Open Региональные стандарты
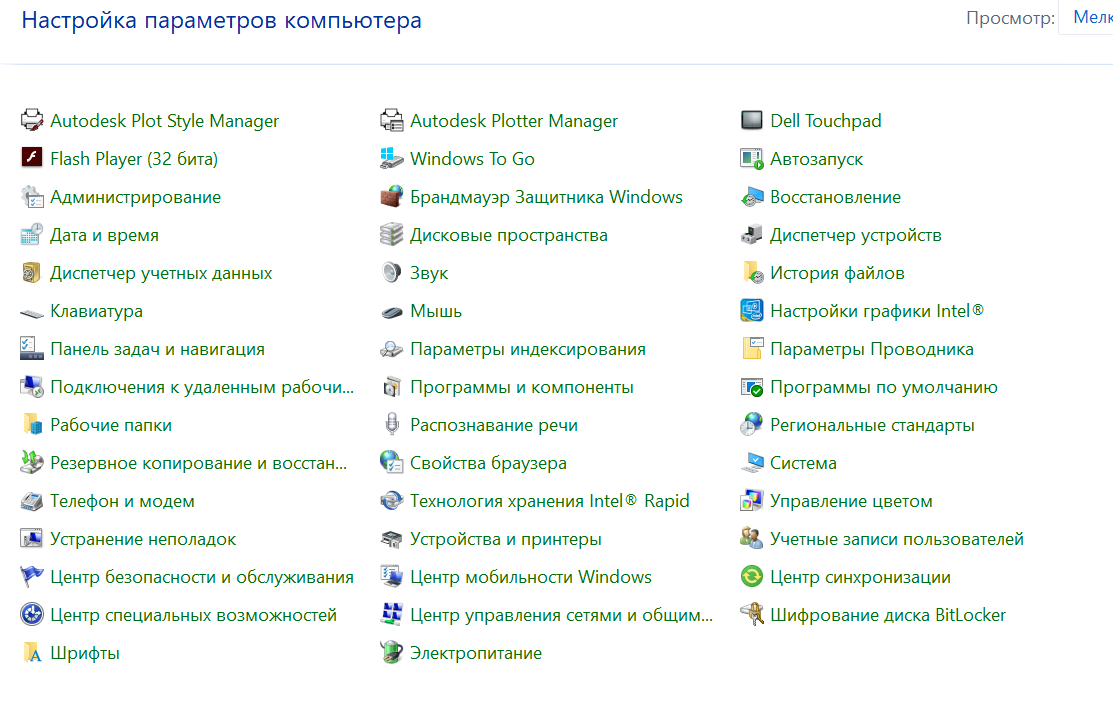 pyautogui.click(x=872, y=425)
